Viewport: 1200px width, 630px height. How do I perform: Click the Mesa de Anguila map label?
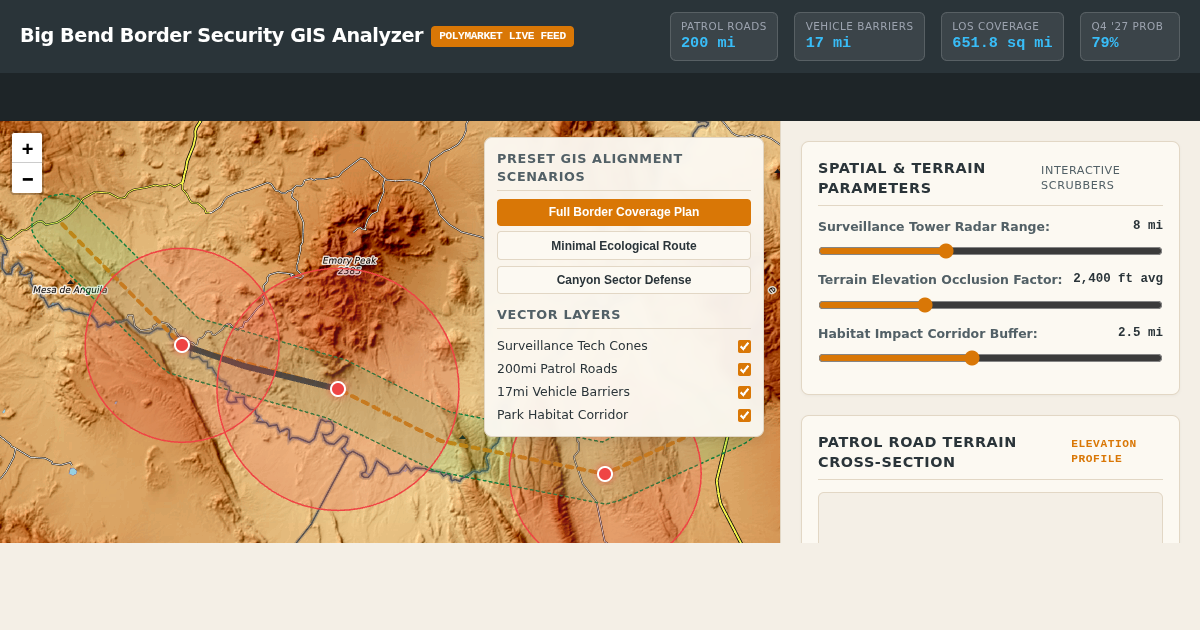pyautogui.click(x=70, y=290)
